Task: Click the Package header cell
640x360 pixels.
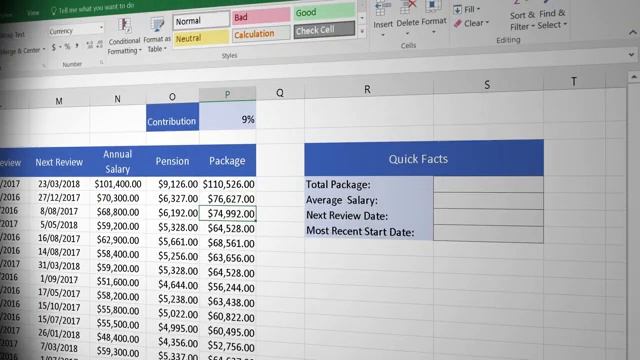Action: [x=227, y=160]
